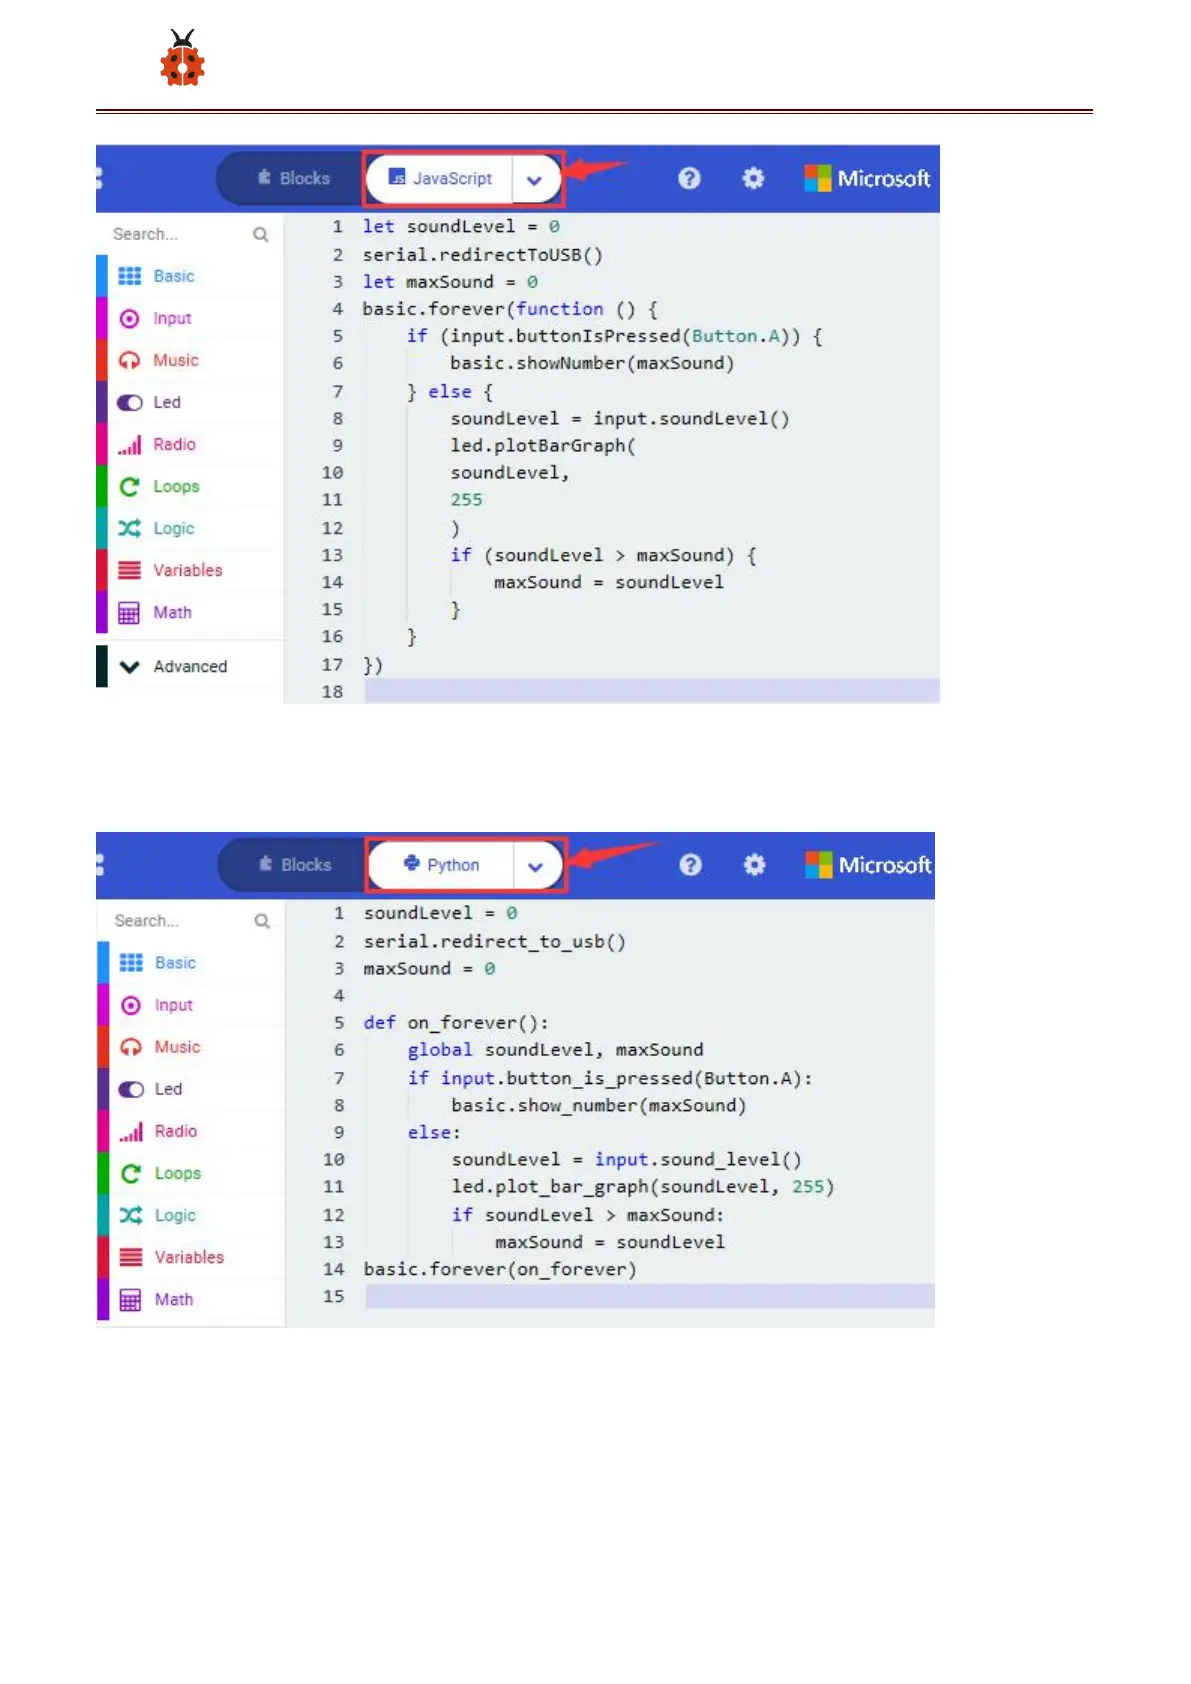Select the JavaScript tab
Viewport: 1191px width, 1684px height.
[440, 178]
